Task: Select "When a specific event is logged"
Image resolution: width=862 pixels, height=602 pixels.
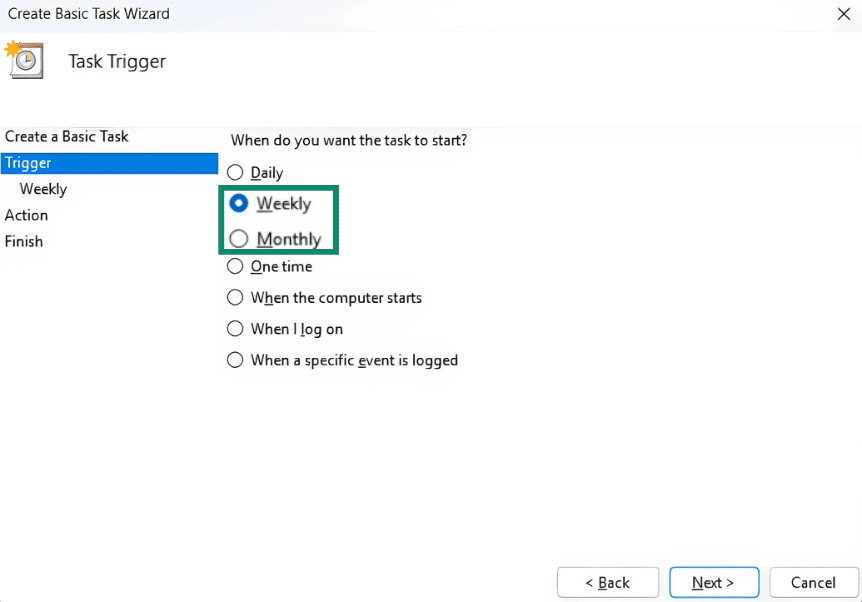Action: tap(236, 360)
